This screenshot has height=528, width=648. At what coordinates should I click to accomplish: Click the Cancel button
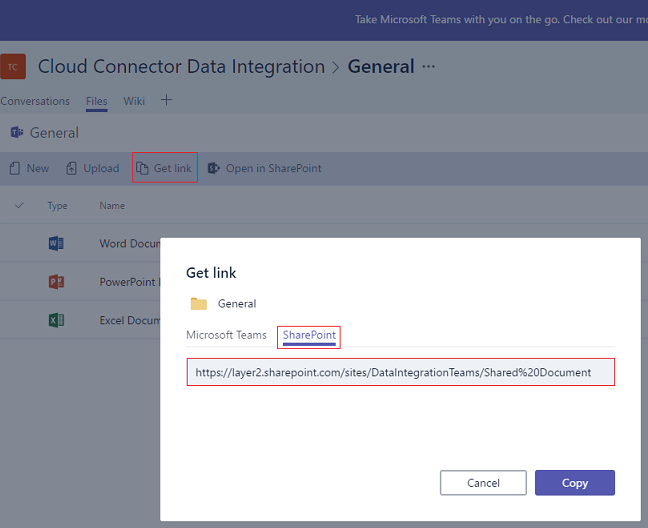click(x=483, y=483)
